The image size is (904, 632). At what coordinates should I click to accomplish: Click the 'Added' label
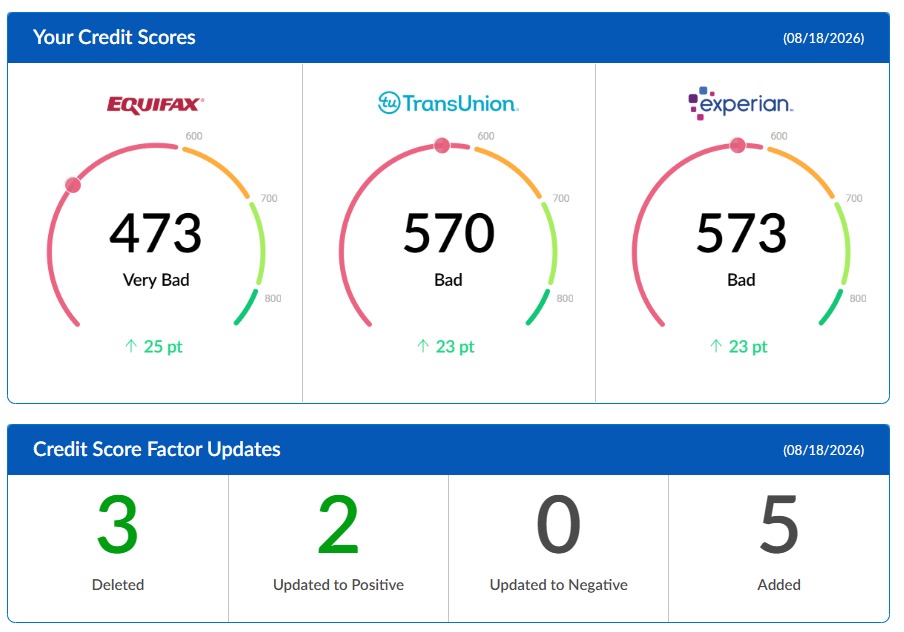779,585
